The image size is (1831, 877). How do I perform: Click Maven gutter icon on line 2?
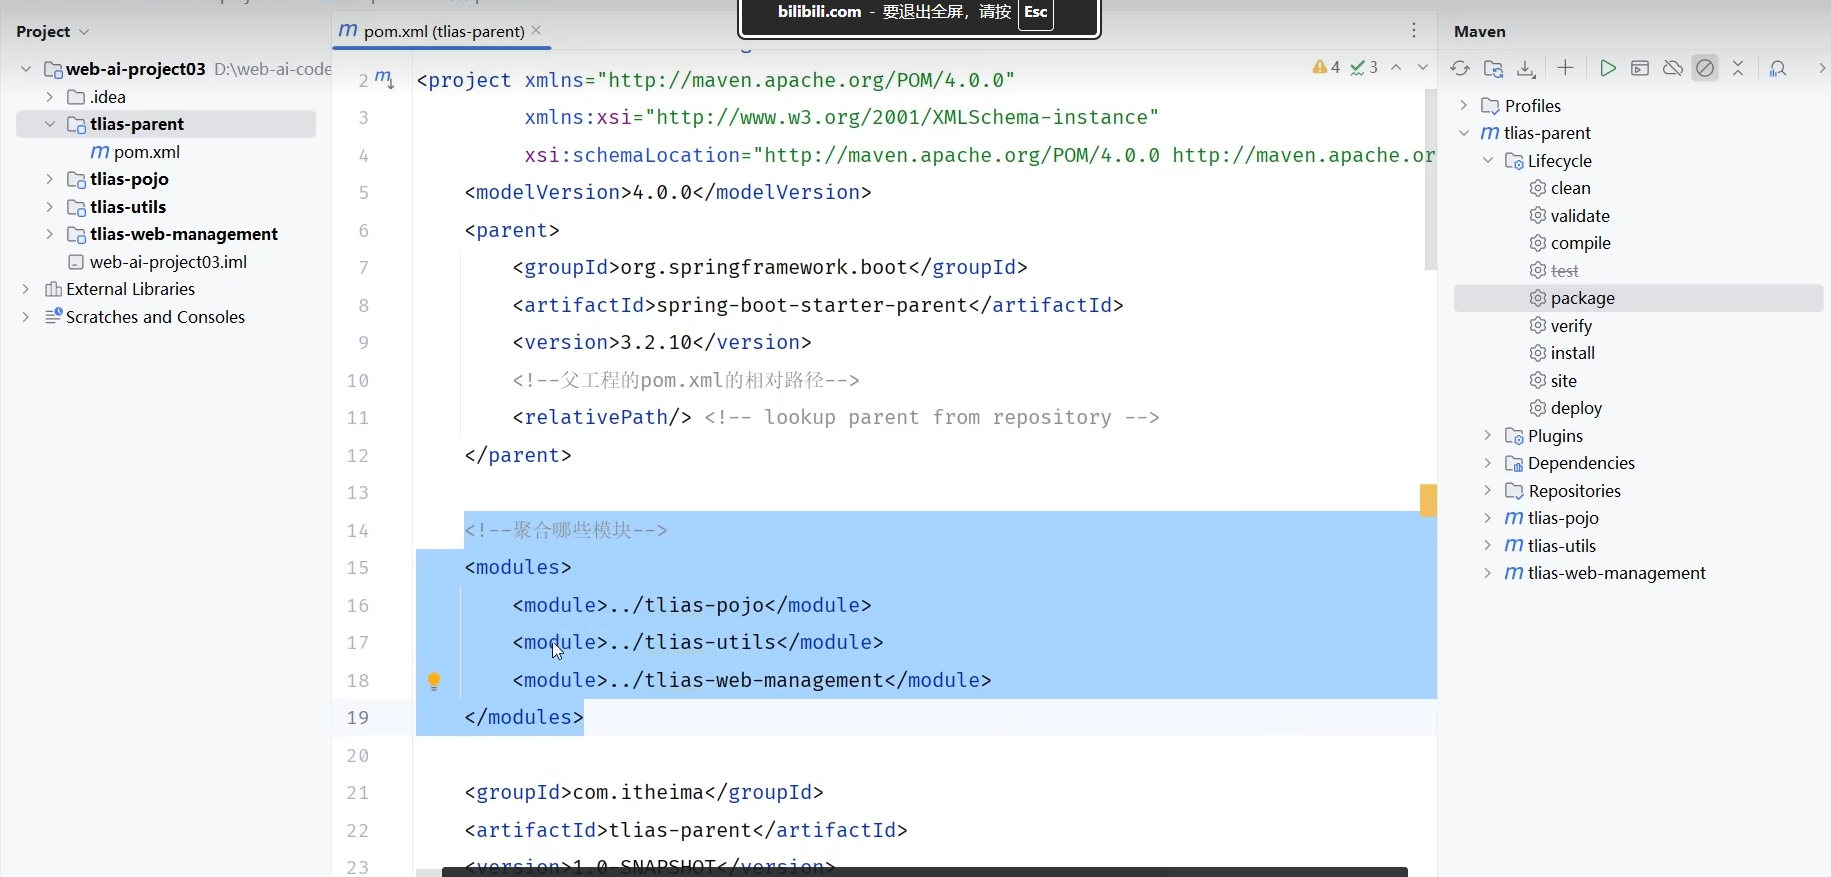pos(384,79)
